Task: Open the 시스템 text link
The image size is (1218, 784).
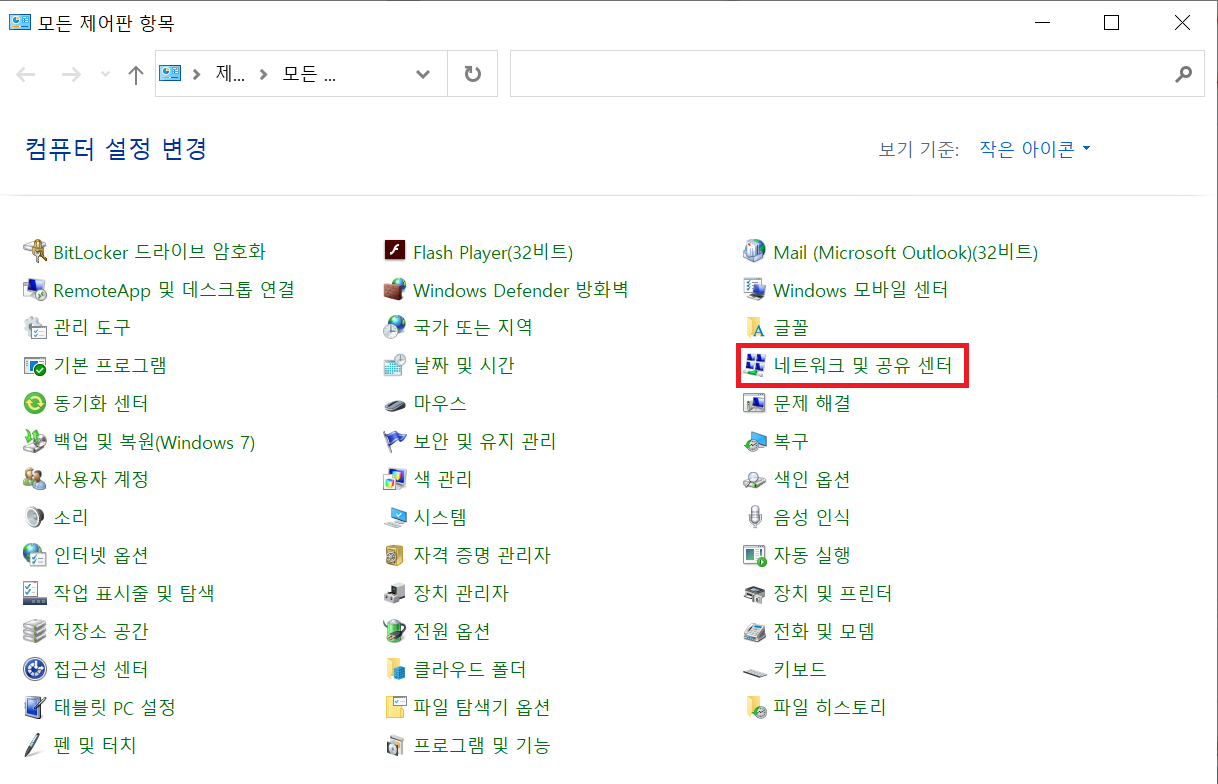Action: pos(440,517)
